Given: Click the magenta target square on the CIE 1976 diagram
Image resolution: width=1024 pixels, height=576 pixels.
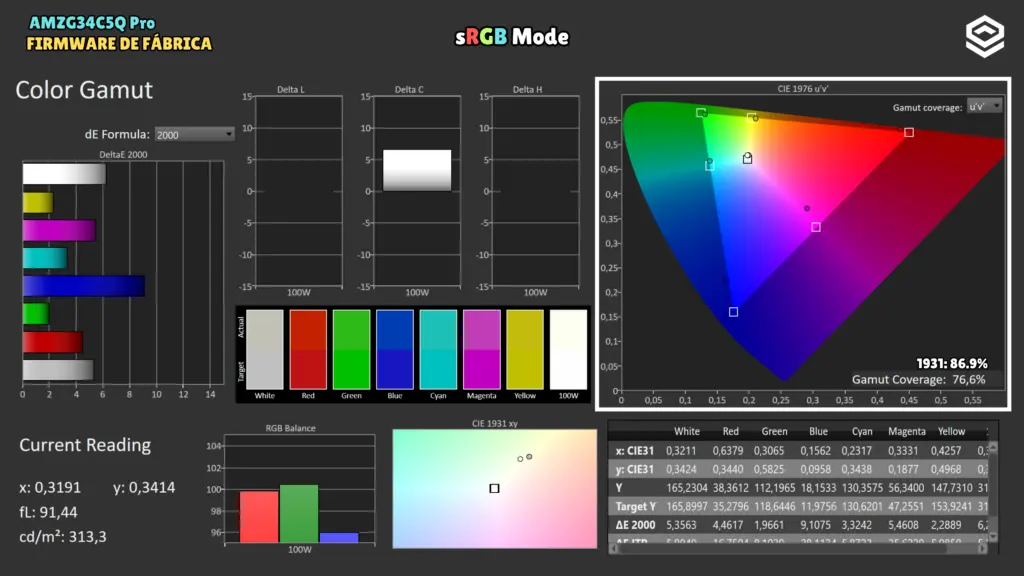Looking at the screenshot, I should point(816,227).
